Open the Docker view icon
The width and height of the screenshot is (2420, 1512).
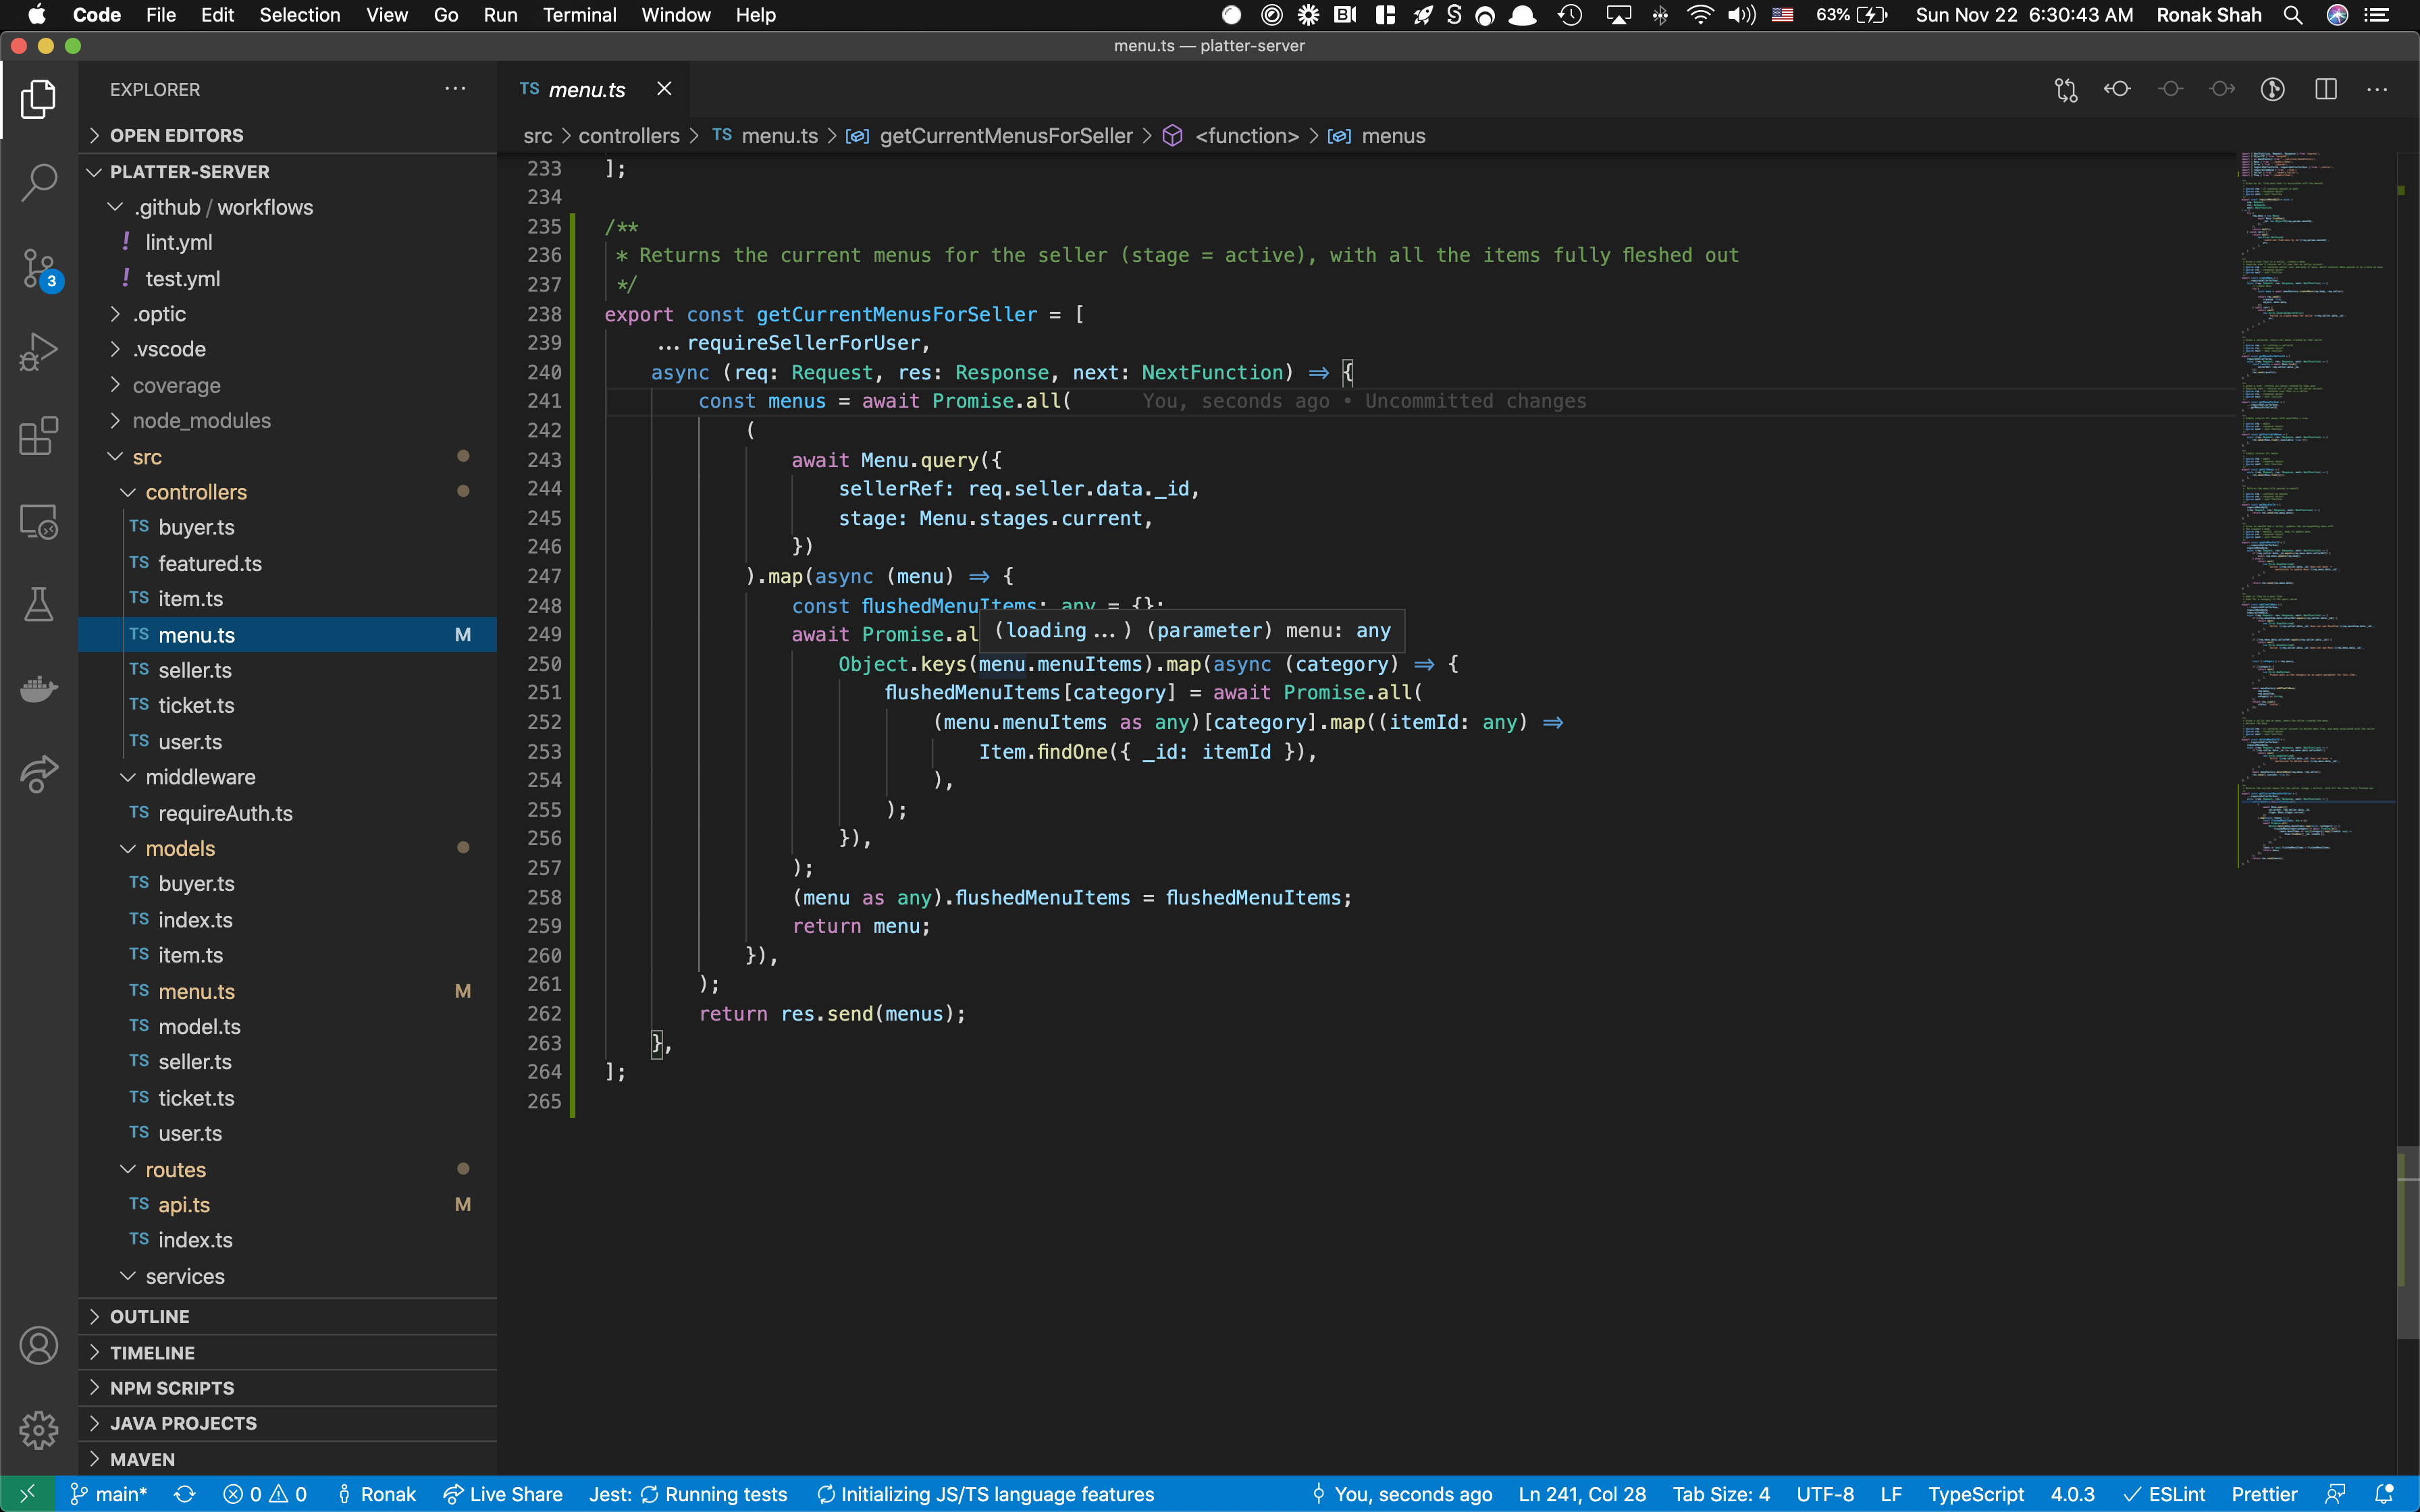click(38, 688)
